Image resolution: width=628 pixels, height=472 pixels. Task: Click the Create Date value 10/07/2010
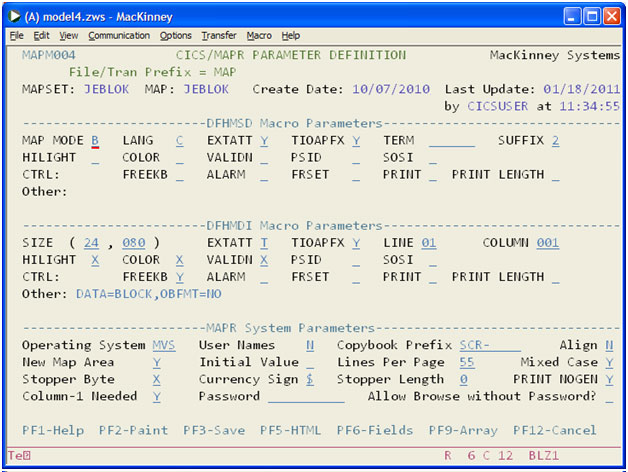tap(391, 89)
